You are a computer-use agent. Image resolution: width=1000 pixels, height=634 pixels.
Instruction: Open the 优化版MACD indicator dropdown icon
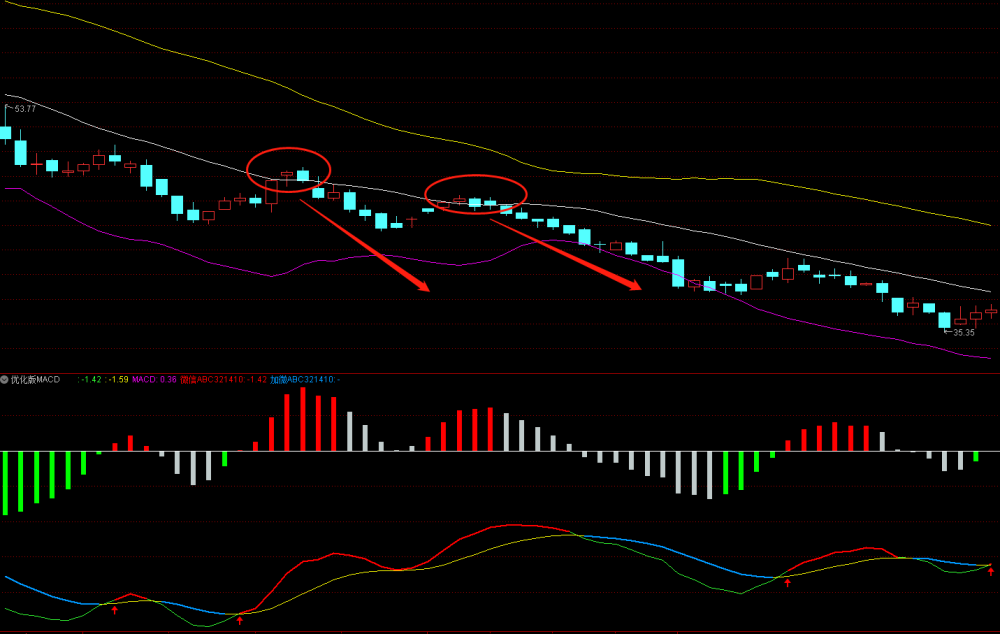click(4, 380)
